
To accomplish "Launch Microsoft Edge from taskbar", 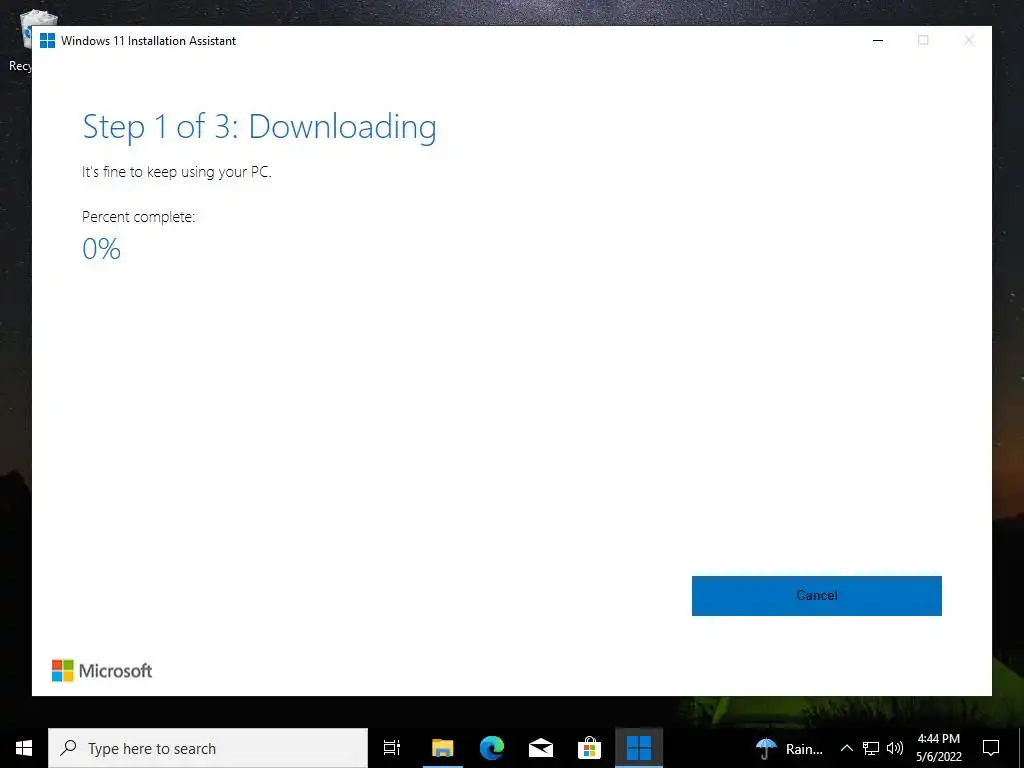I will tap(492, 748).
